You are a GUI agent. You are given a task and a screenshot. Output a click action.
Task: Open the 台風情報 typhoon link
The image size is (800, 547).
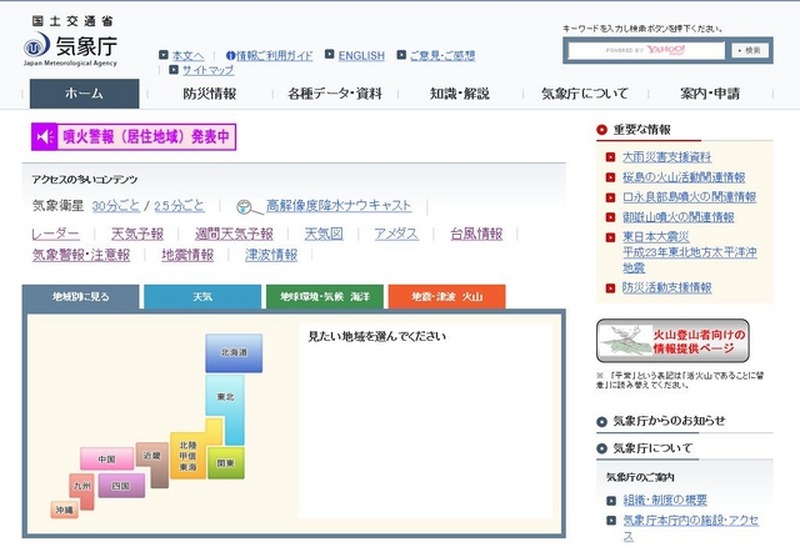(476, 234)
